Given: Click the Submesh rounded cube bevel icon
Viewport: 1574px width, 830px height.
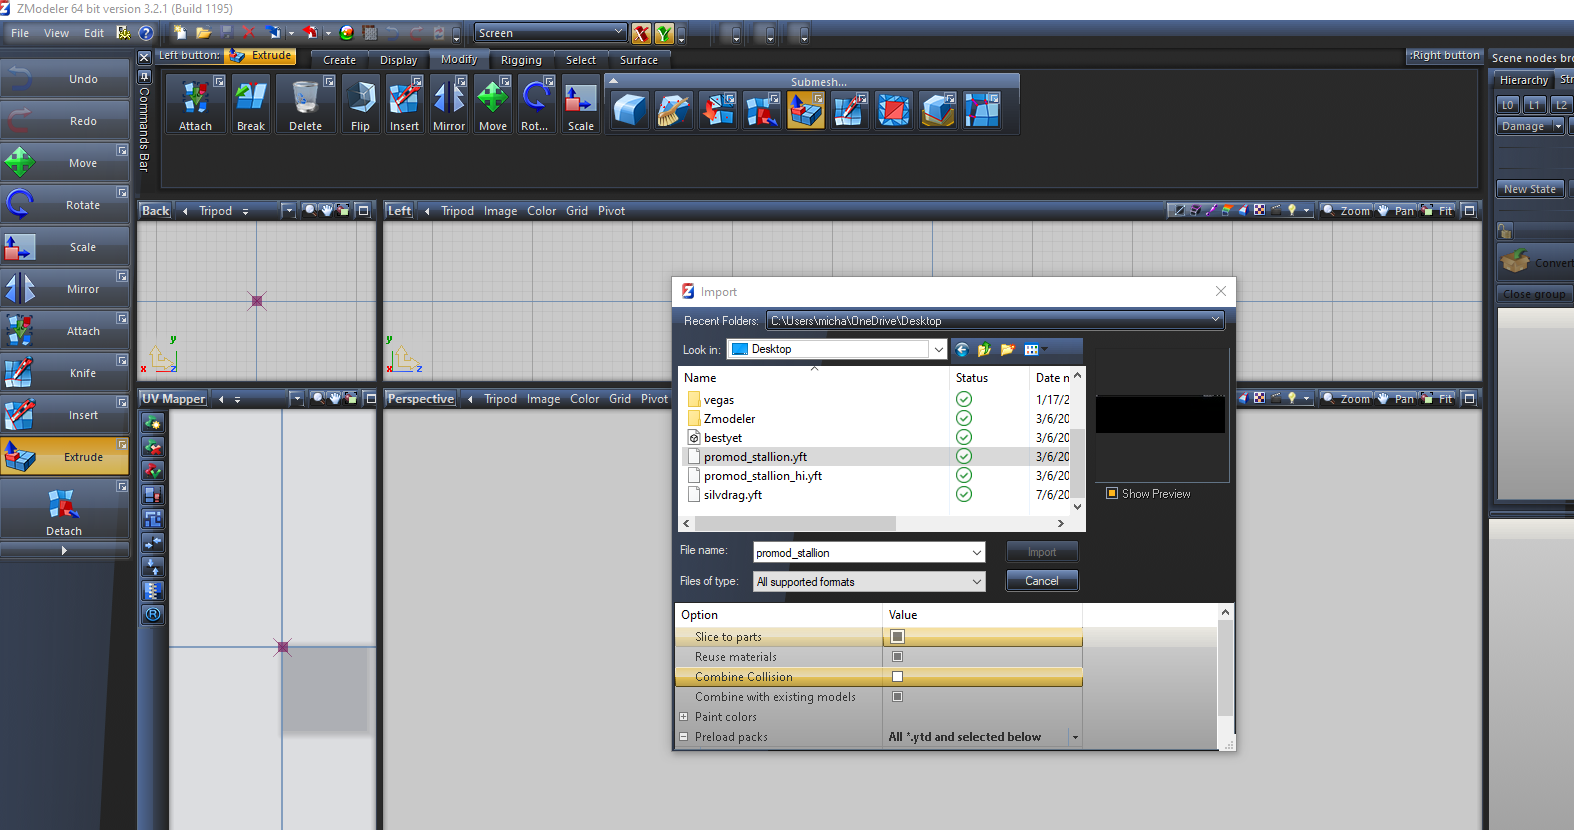Looking at the screenshot, I should pos(630,110).
